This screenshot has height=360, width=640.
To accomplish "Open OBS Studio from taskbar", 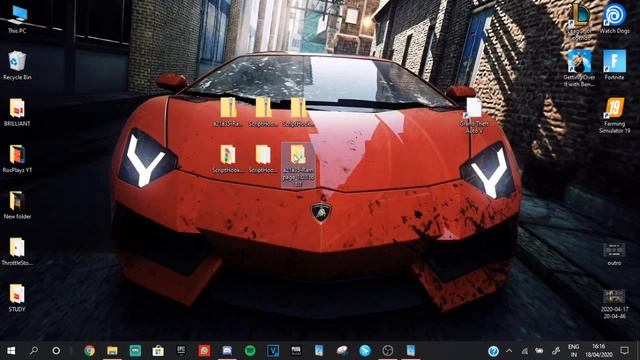I will (388, 350).
